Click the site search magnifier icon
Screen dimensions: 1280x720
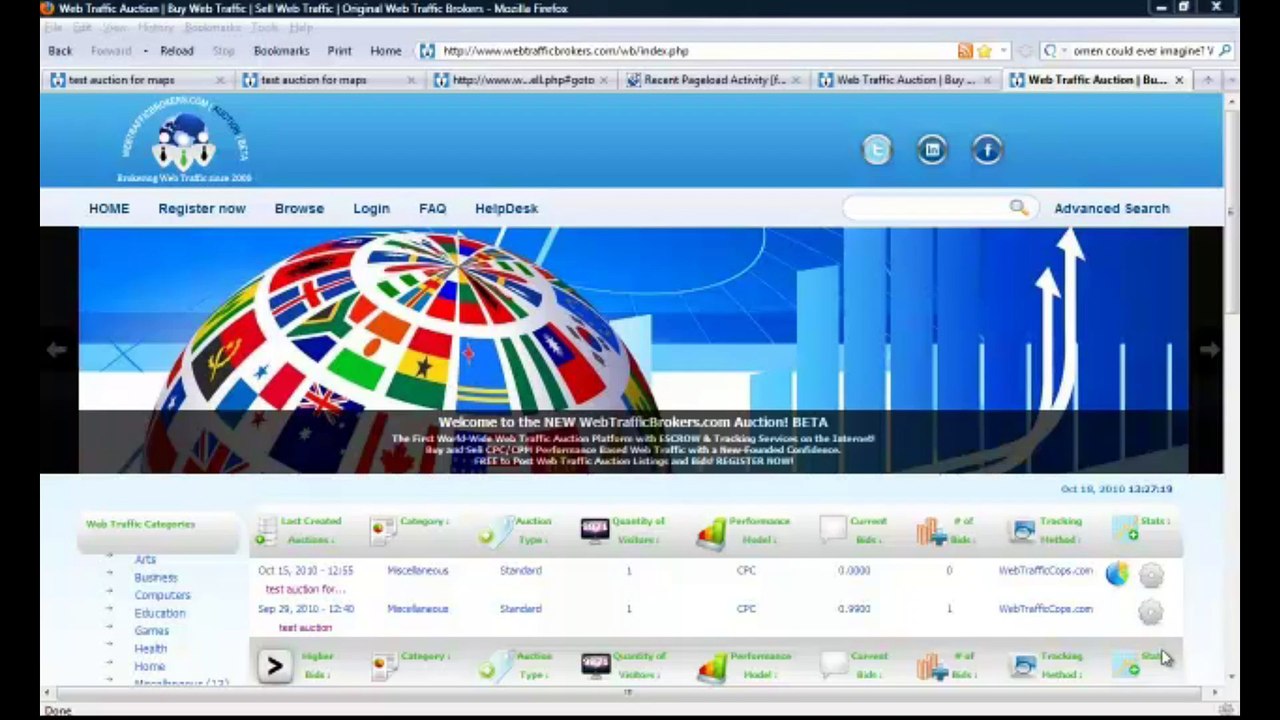click(x=1018, y=208)
